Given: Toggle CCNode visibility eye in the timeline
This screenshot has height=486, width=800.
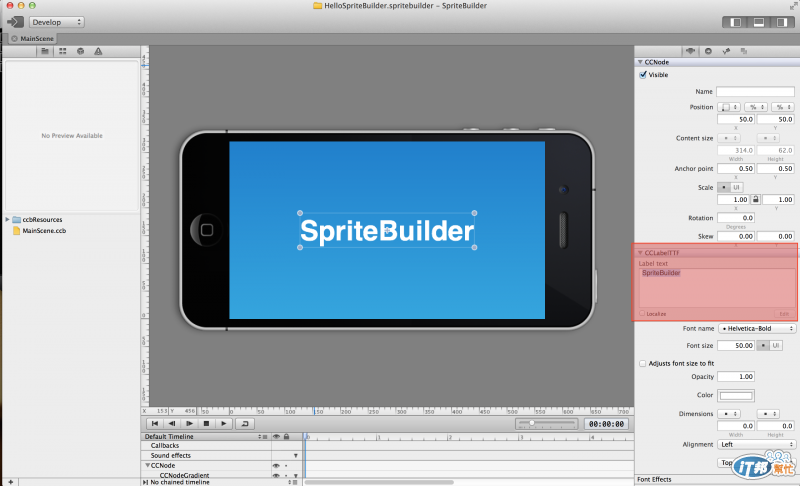Looking at the screenshot, I should [x=276, y=466].
